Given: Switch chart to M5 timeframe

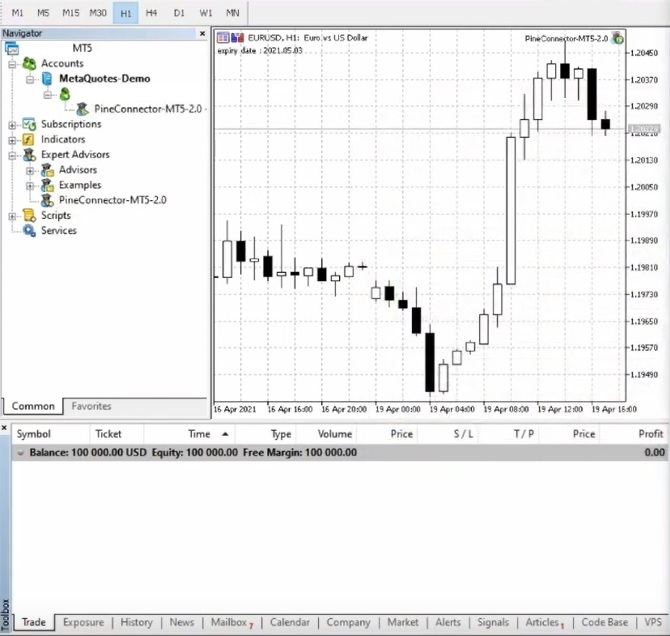Looking at the screenshot, I should click(x=43, y=13).
